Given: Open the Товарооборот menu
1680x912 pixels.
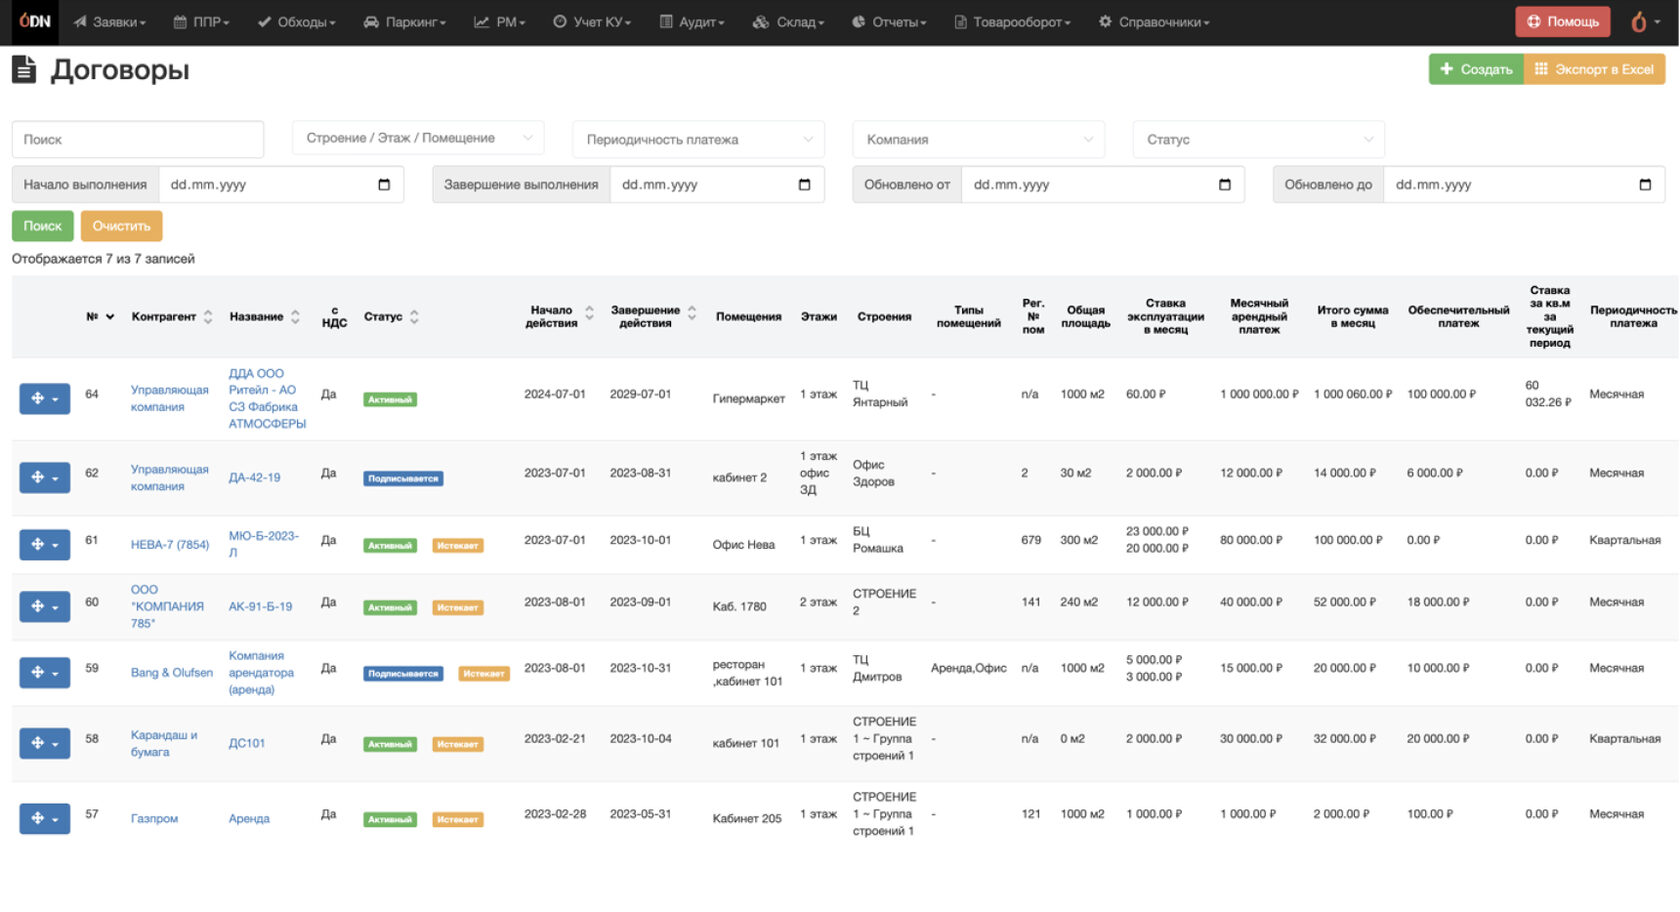Looking at the screenshot, I should tap(1012, 22).
